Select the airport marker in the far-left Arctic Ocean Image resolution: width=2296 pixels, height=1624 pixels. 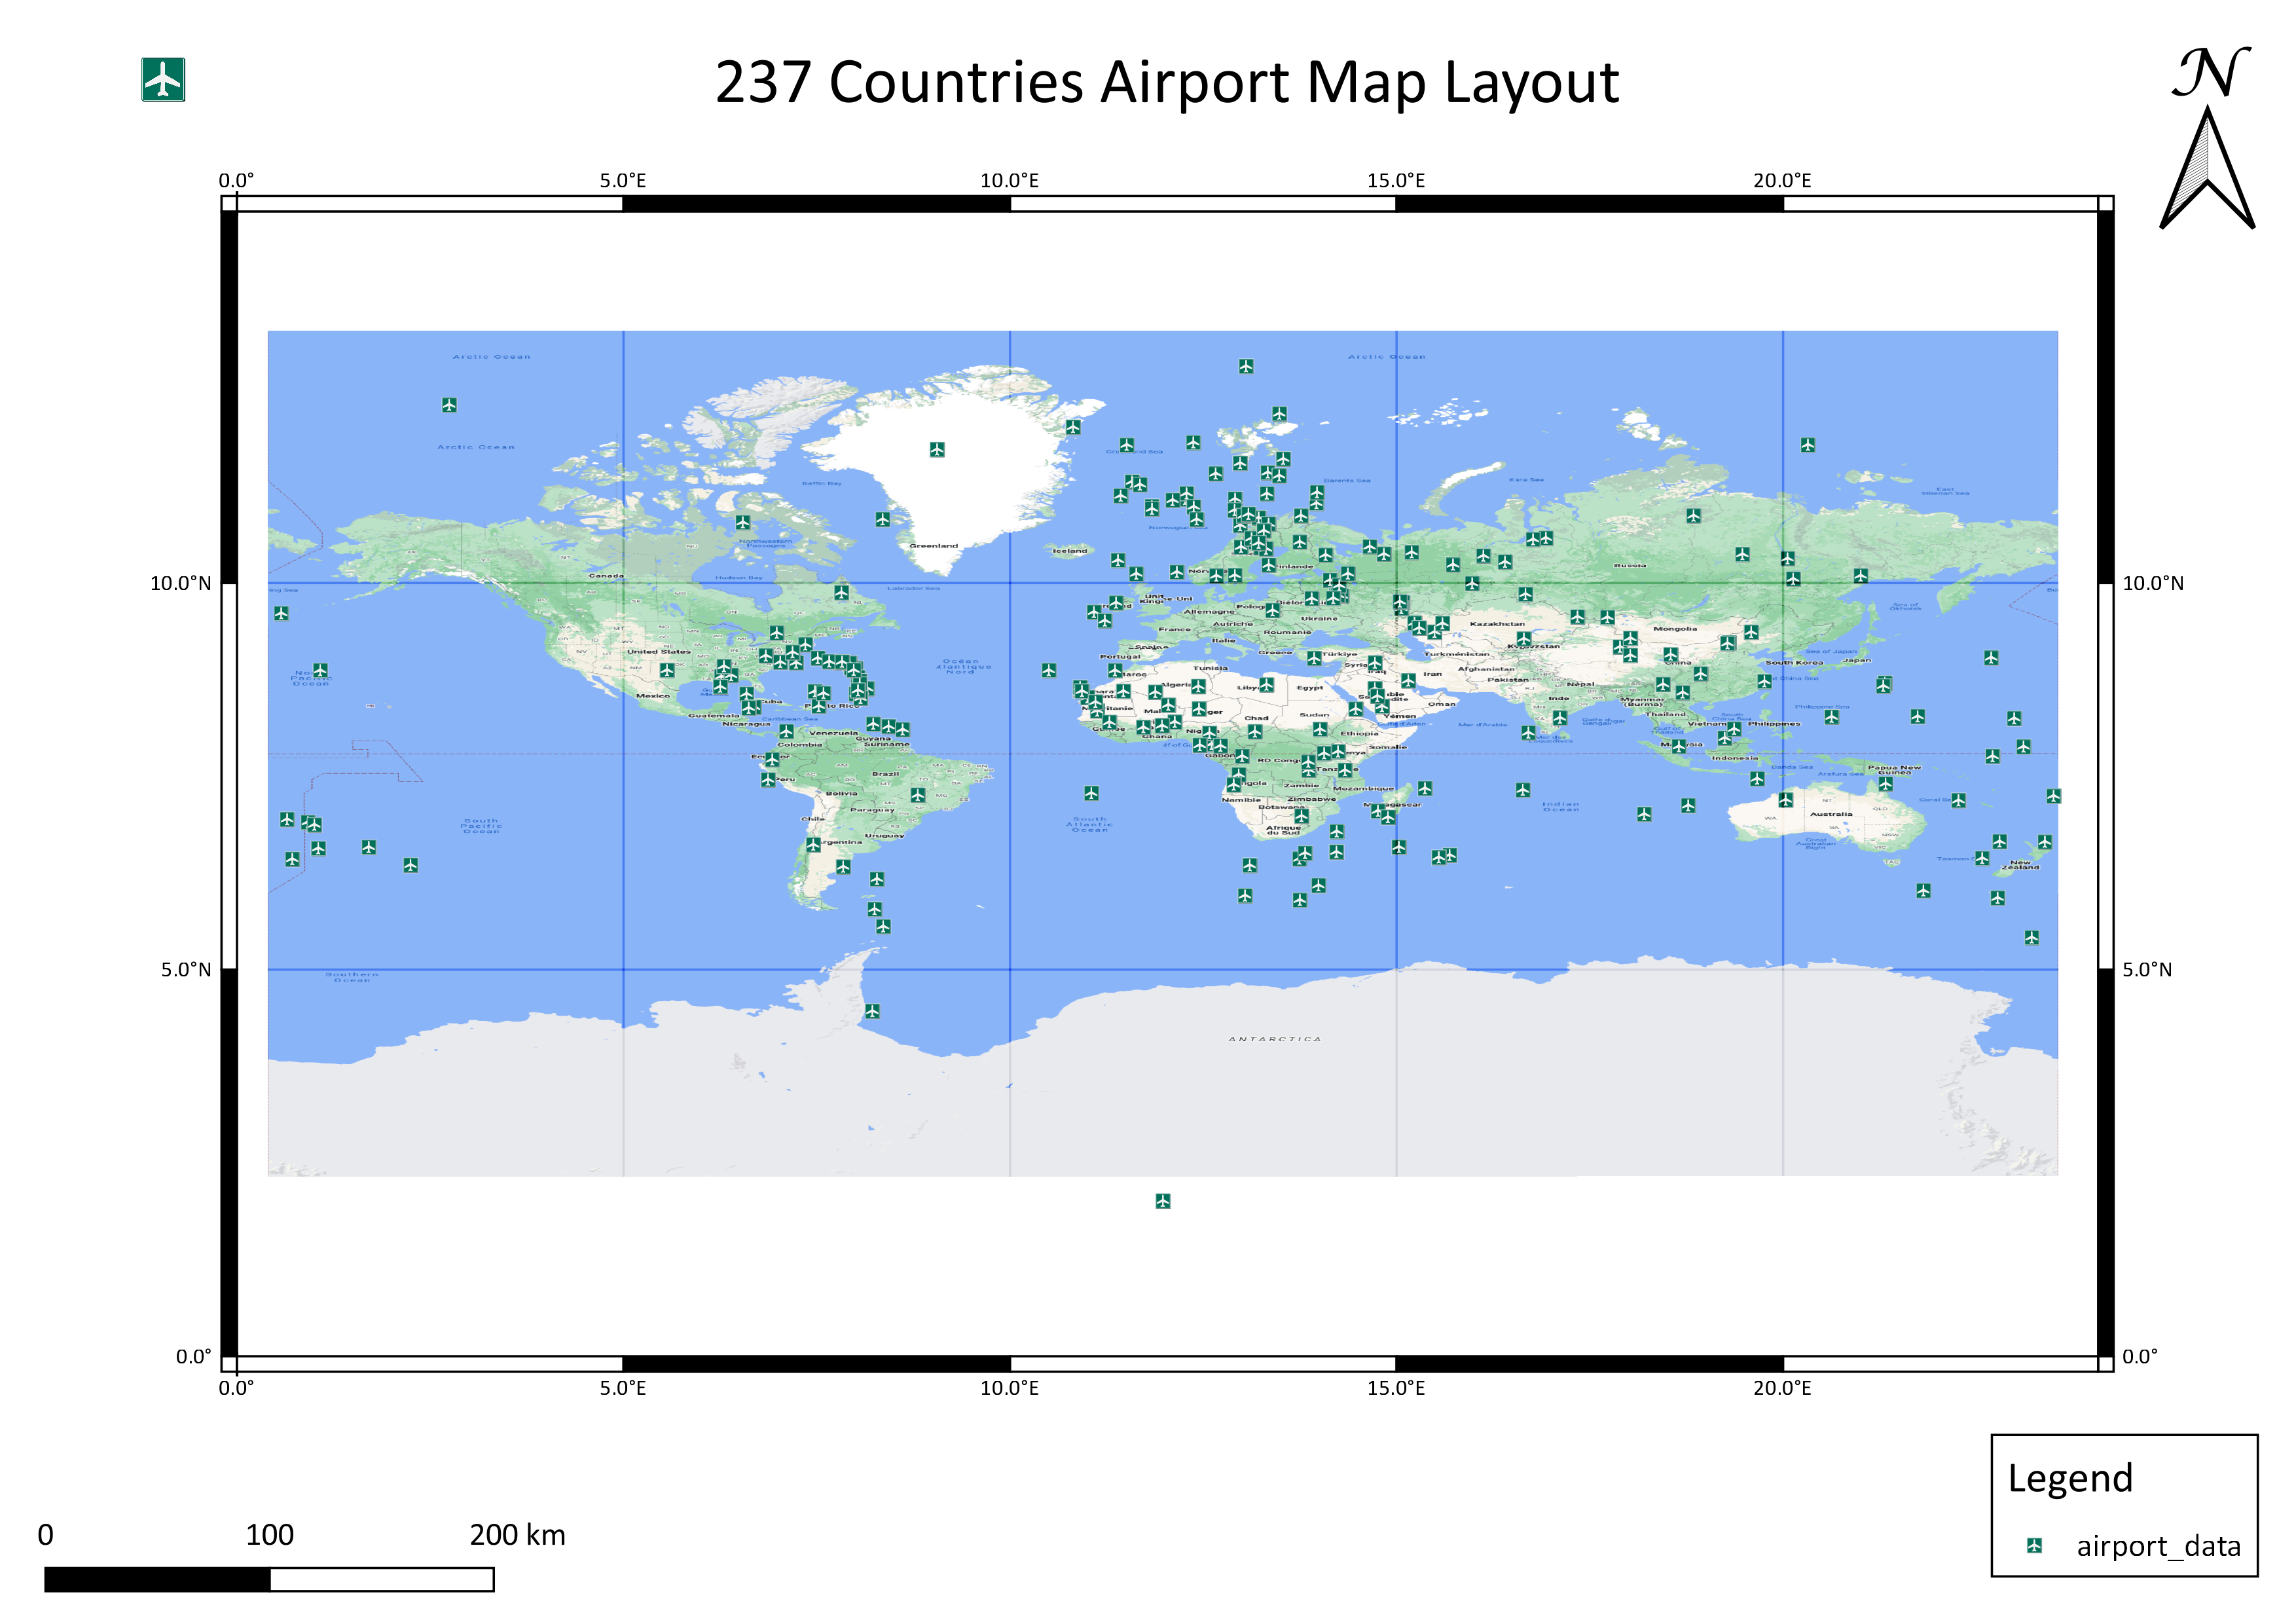[x=449, y=405]
